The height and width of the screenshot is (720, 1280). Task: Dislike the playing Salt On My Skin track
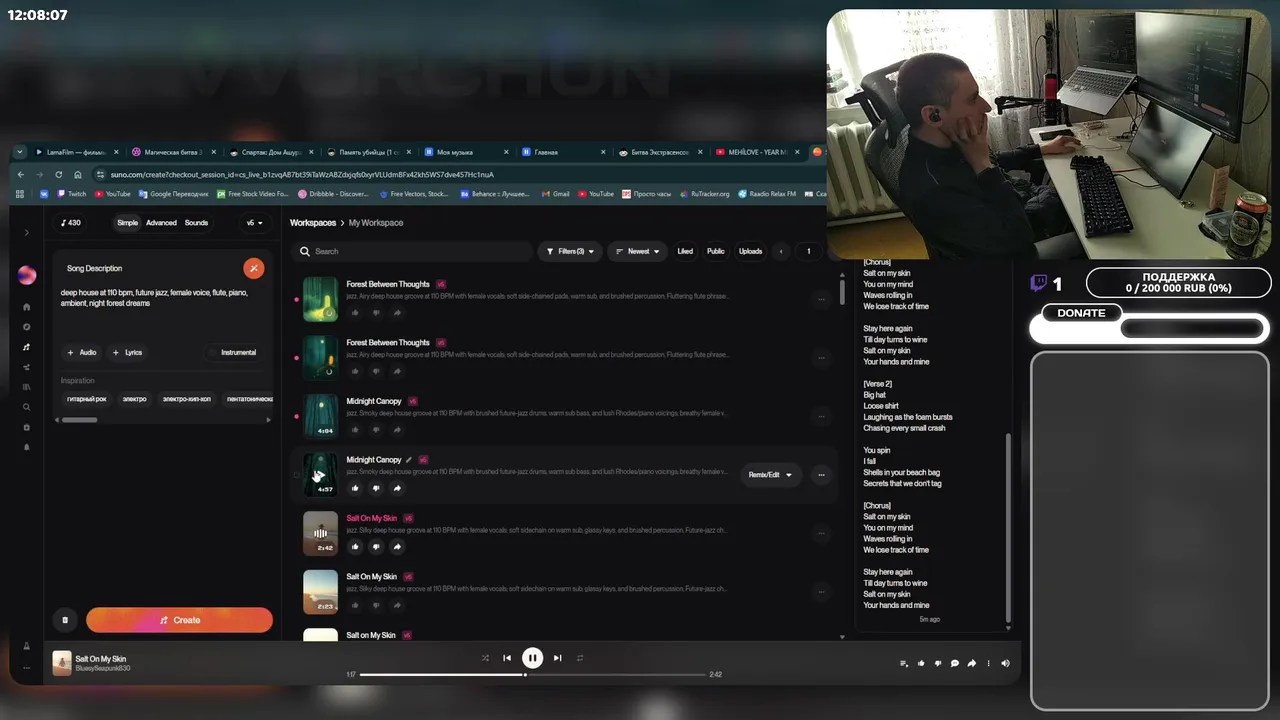point(376,547)
